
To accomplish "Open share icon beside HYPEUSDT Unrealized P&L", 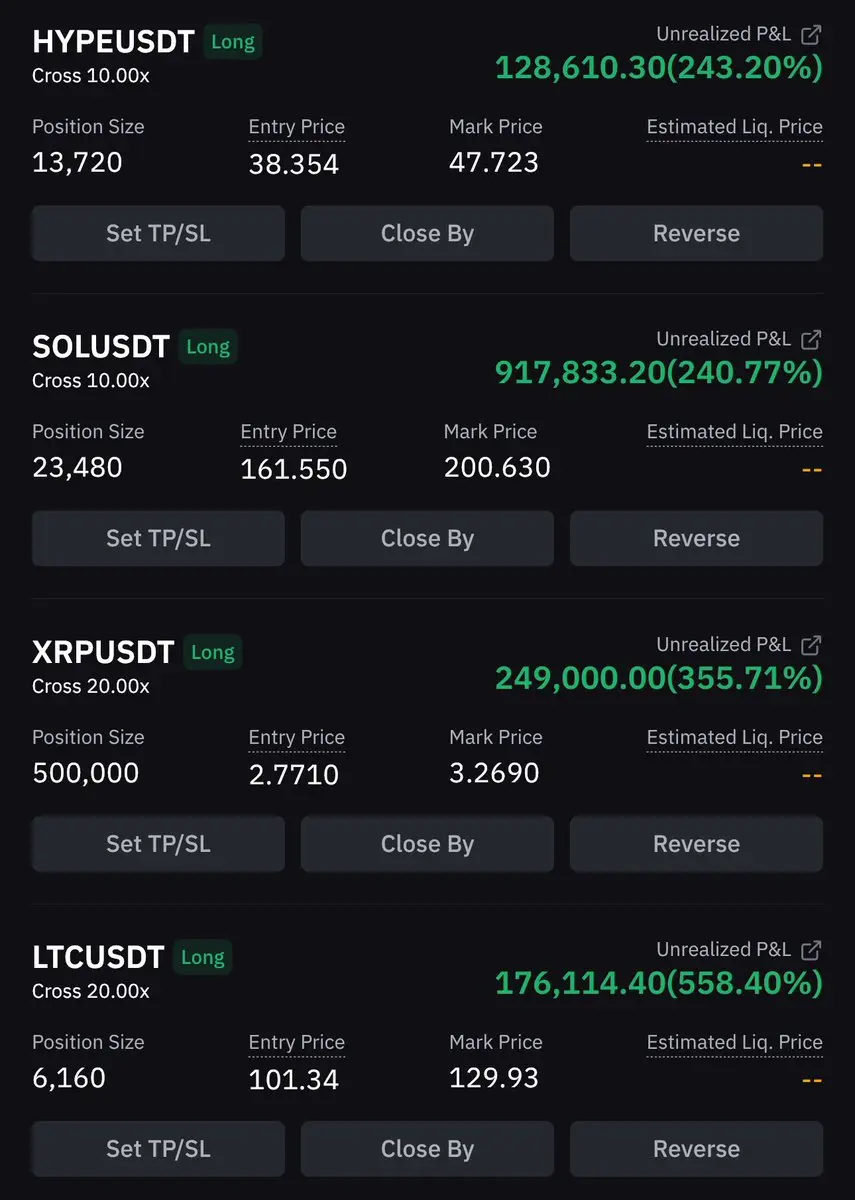I will [812, 34].
